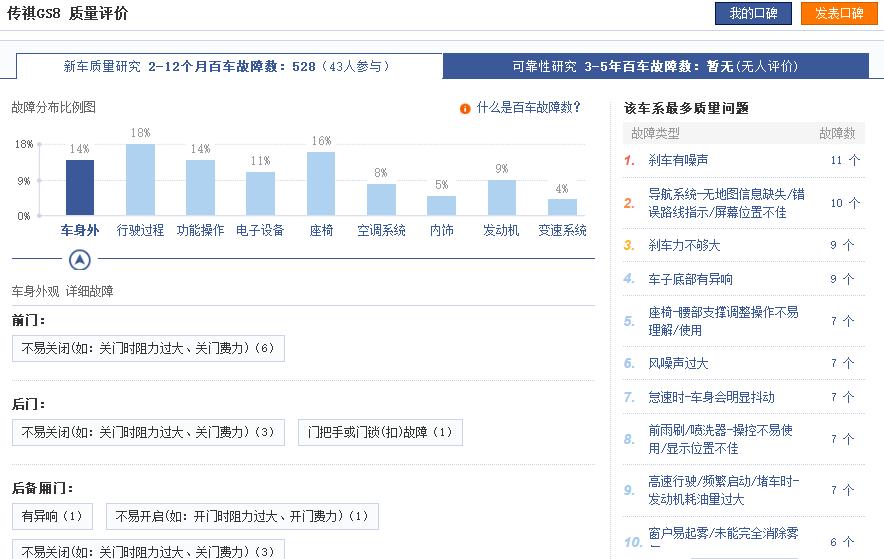Screen dimensions: 884x559
Task: Open 我的口碑 button
Action: pyautogui.click(x=753, y=13)
